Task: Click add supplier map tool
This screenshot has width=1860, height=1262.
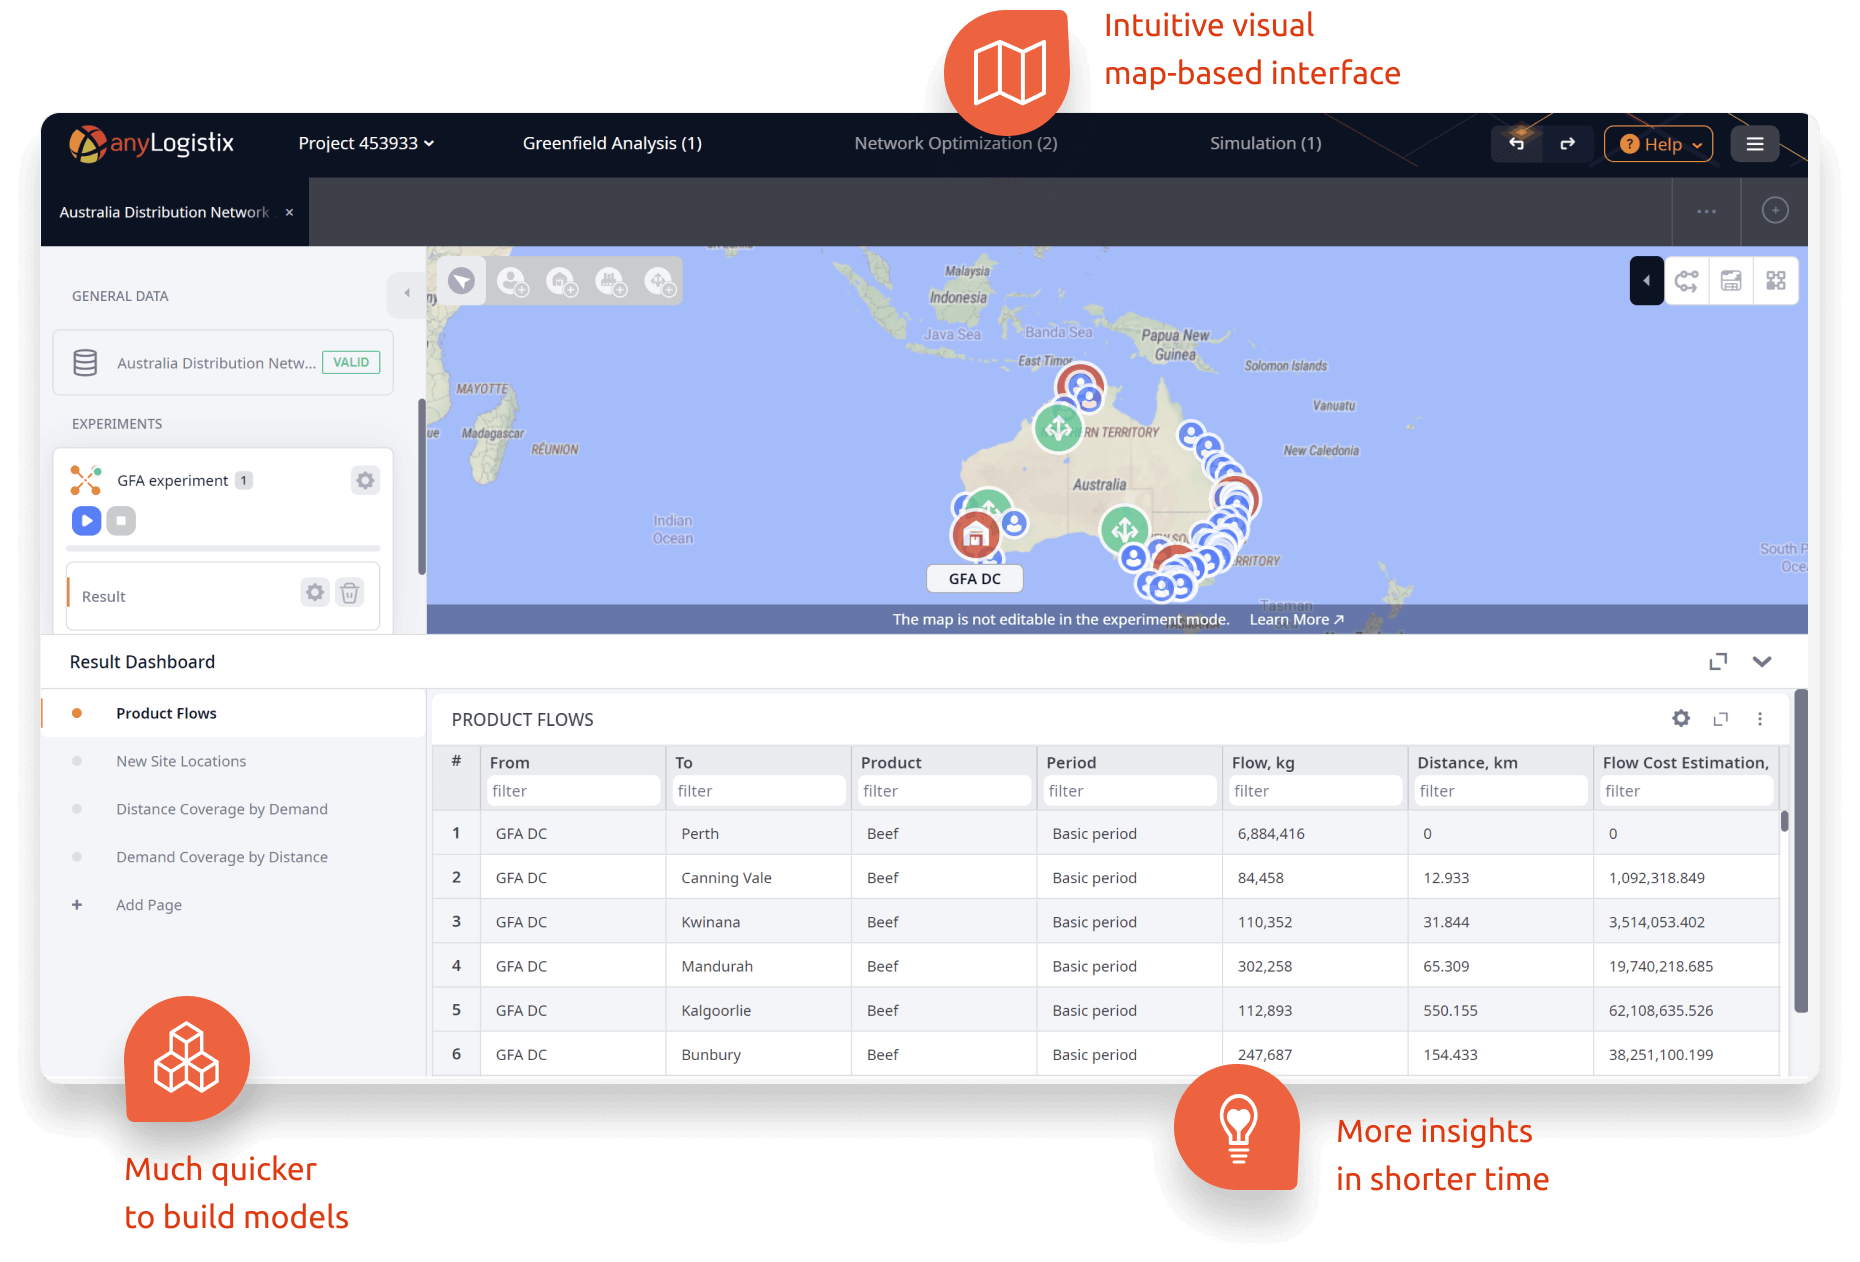Action: tap(660, 282)
